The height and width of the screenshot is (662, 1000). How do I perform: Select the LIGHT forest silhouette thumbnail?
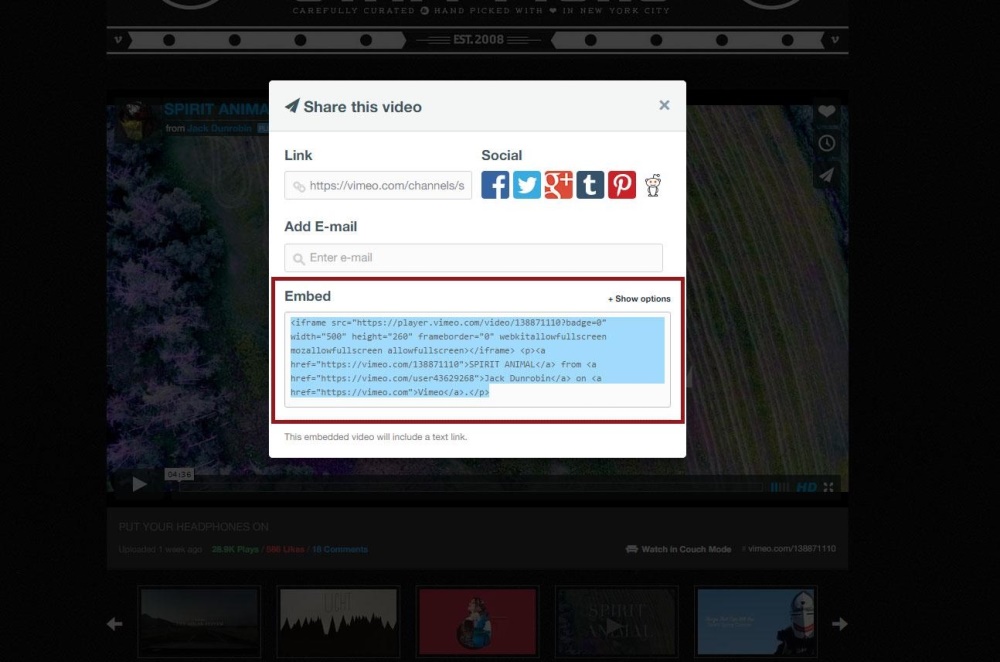338,621
